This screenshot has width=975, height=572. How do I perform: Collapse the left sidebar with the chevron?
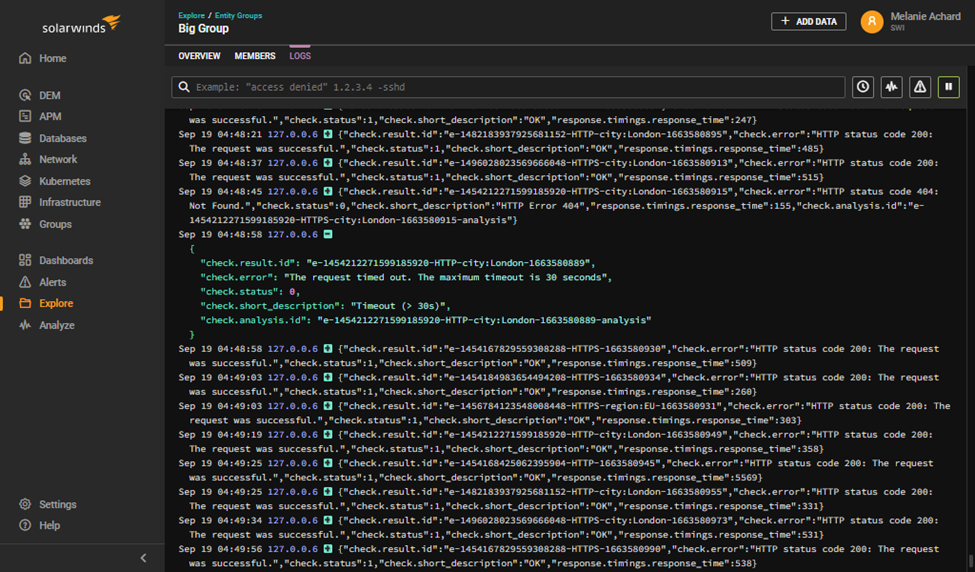[143, 558]
